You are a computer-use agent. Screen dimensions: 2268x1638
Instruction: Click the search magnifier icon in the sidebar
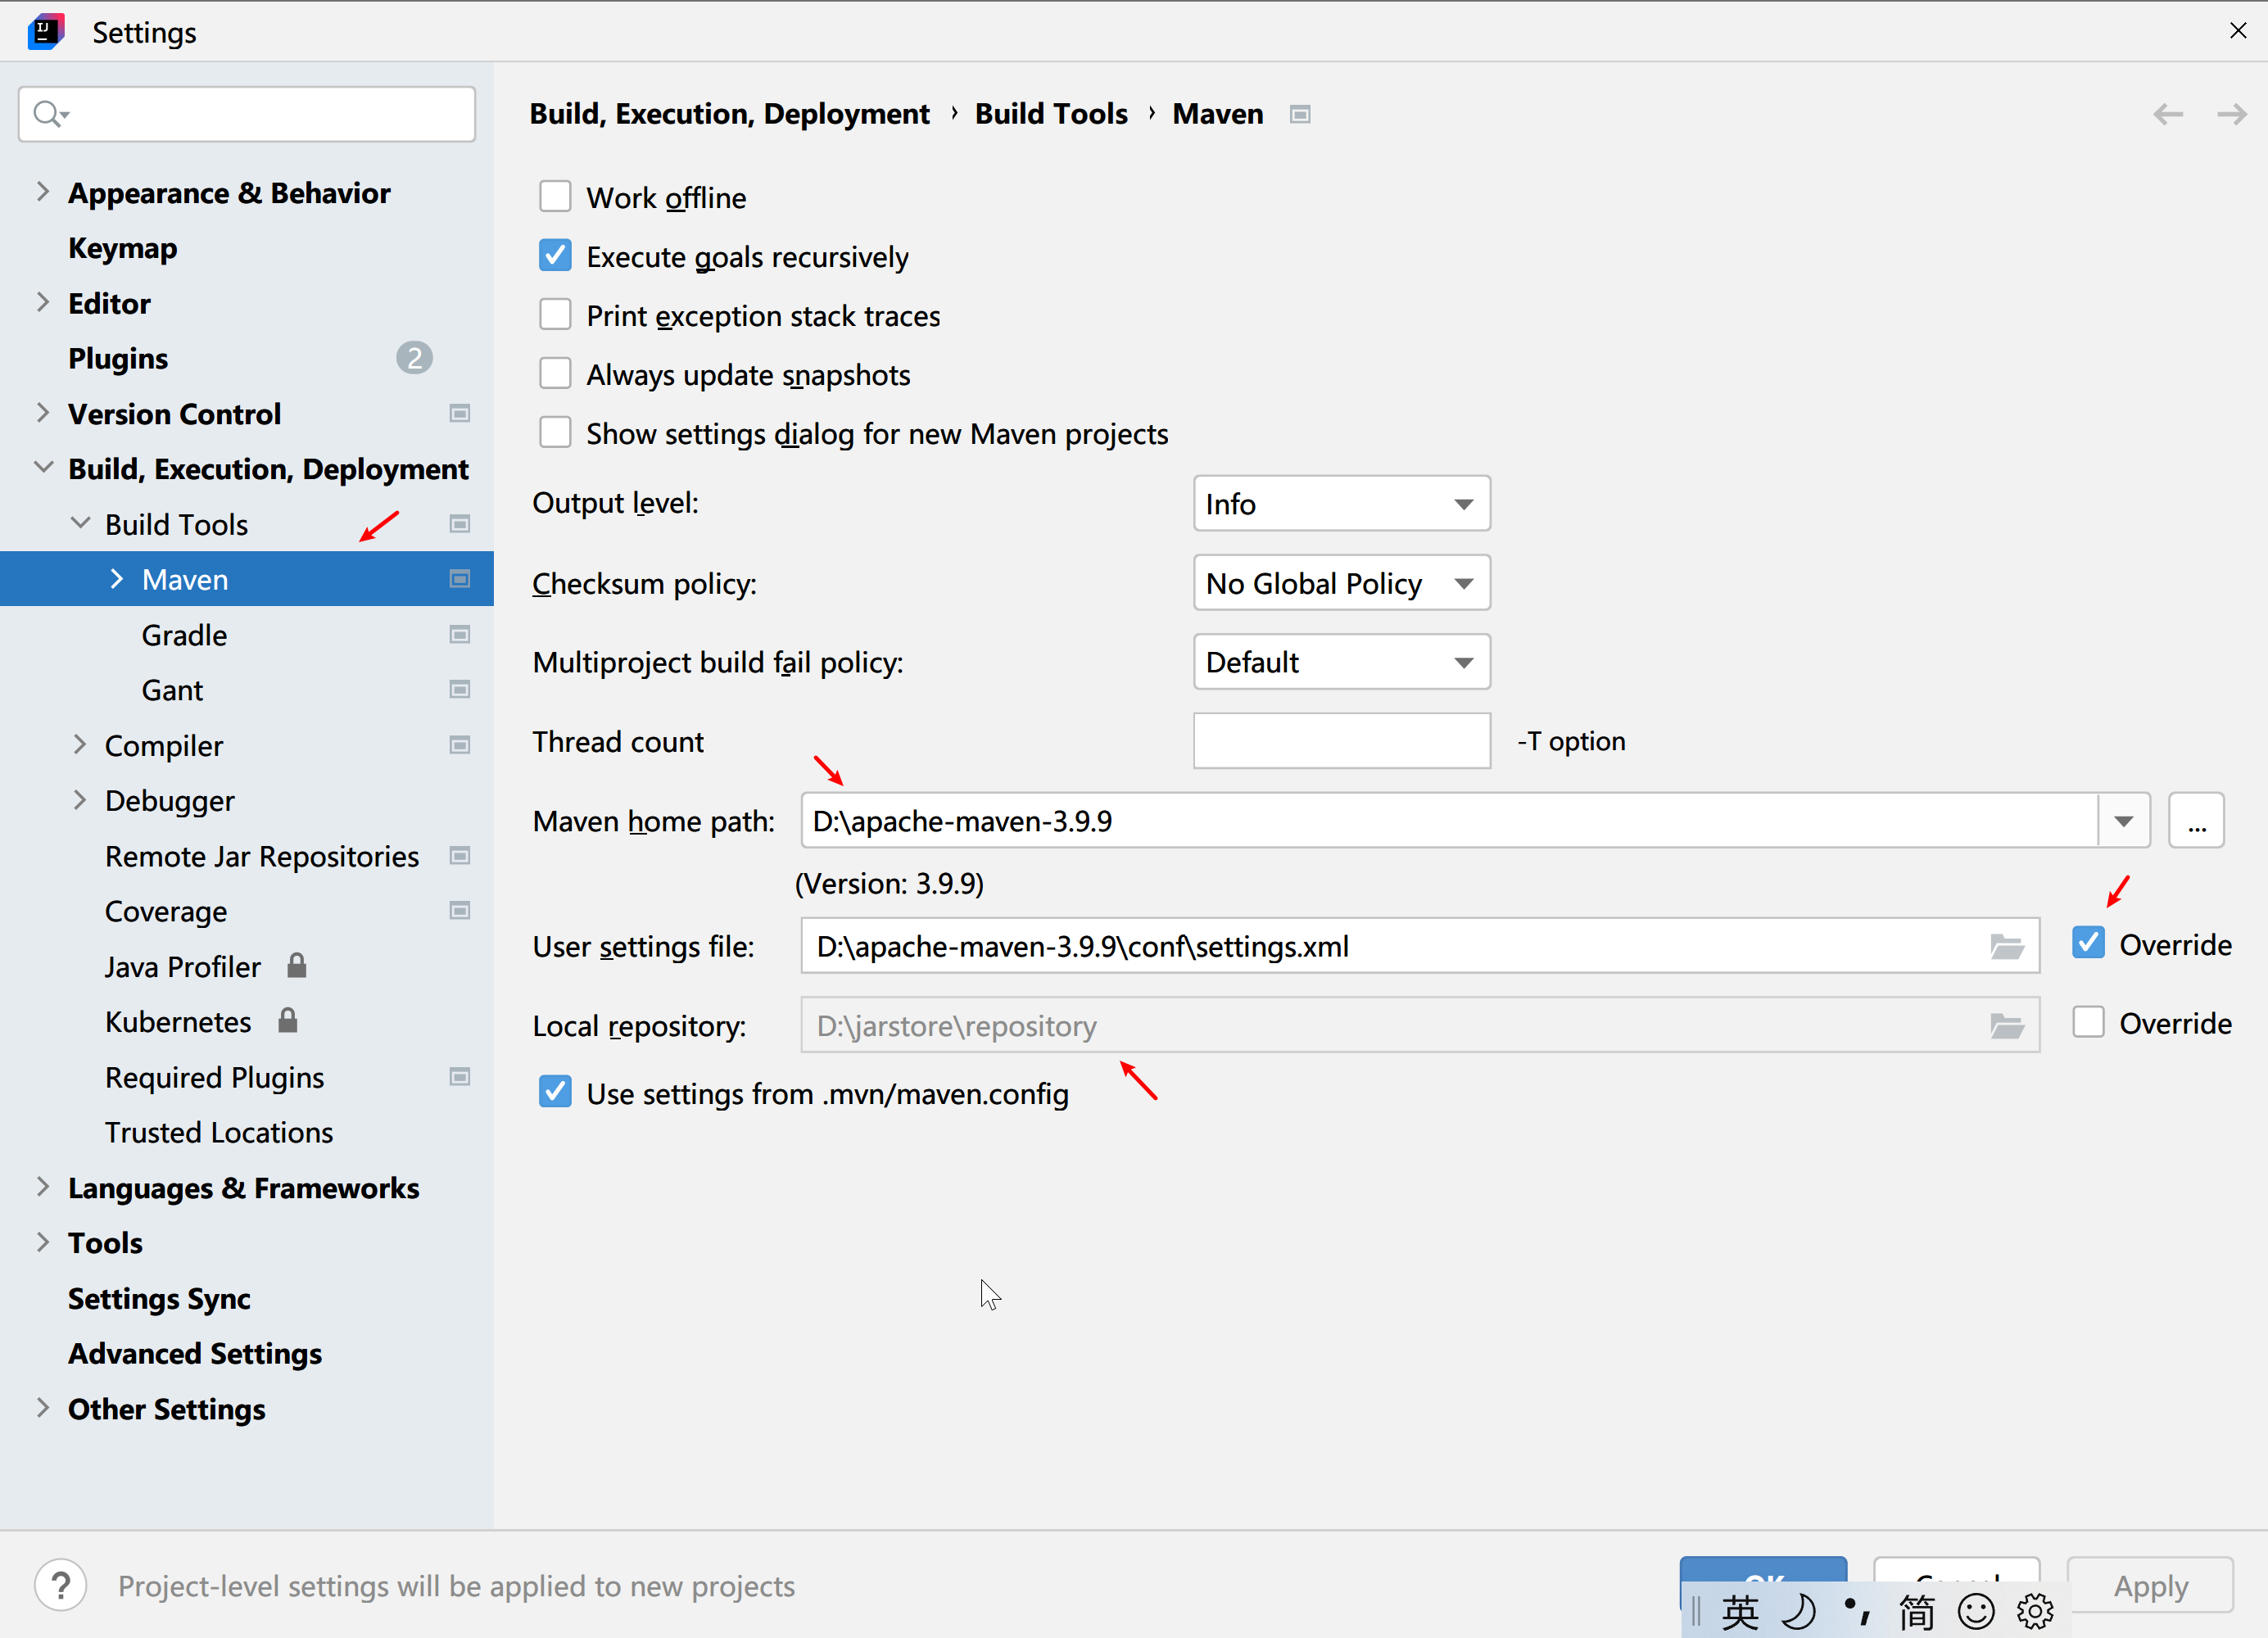[47, 114]
